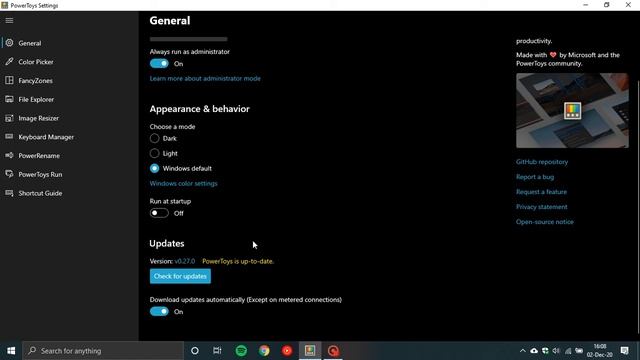Click the network signal tray icon
Image resolution: width=640 pixels, height=360 pixels.
(568, 351)
